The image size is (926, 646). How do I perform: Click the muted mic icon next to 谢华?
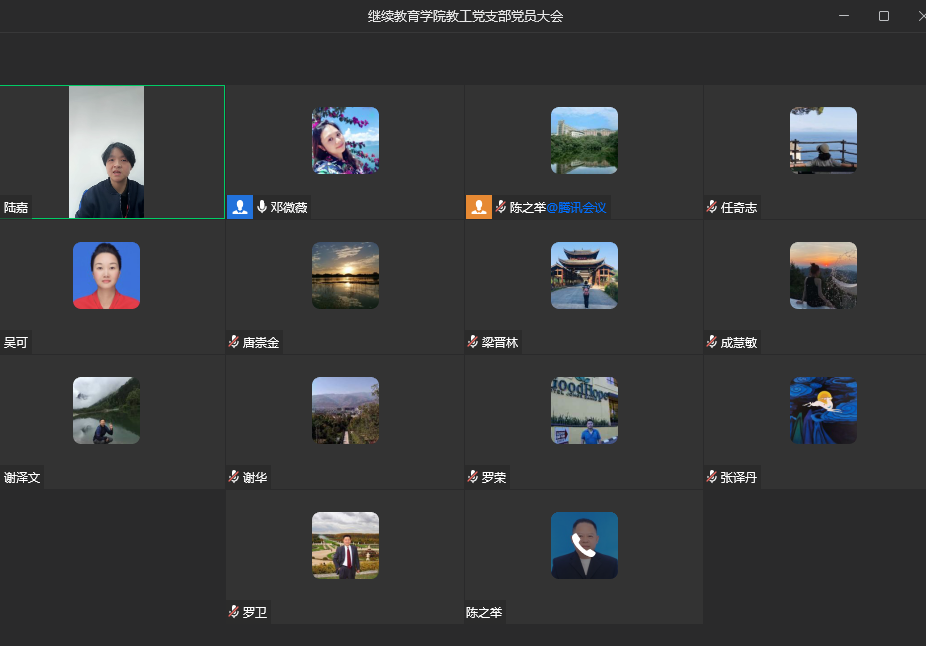234,477
